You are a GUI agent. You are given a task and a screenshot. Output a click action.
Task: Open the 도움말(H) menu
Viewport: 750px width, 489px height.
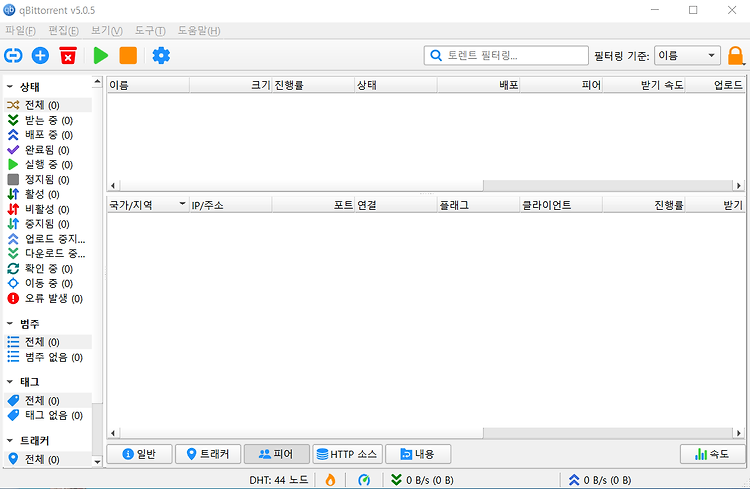click(199, 31)
